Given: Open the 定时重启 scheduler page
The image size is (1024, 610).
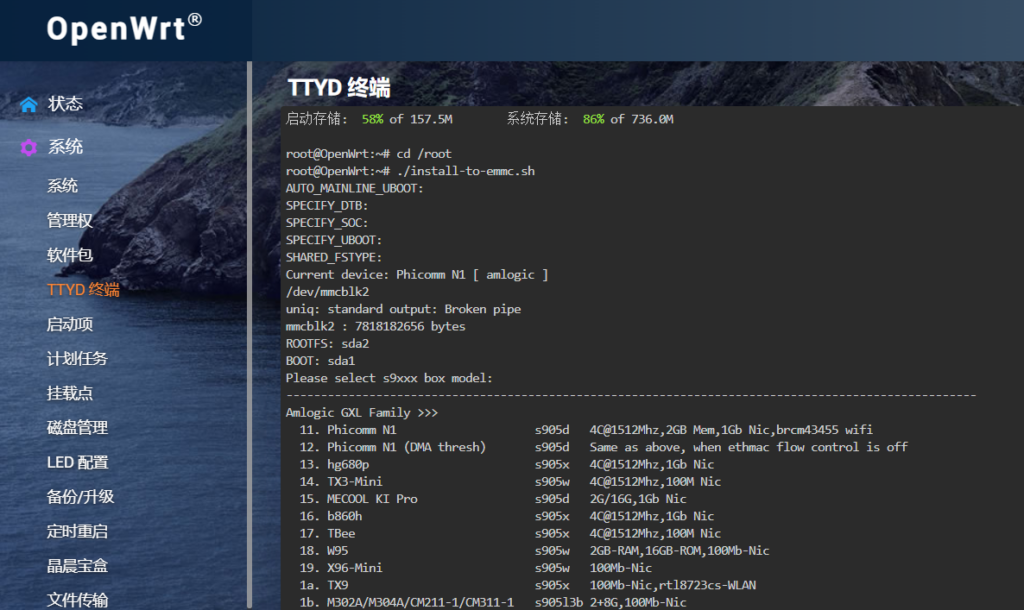Looking at the screenshot, I should tap(71, 530).
